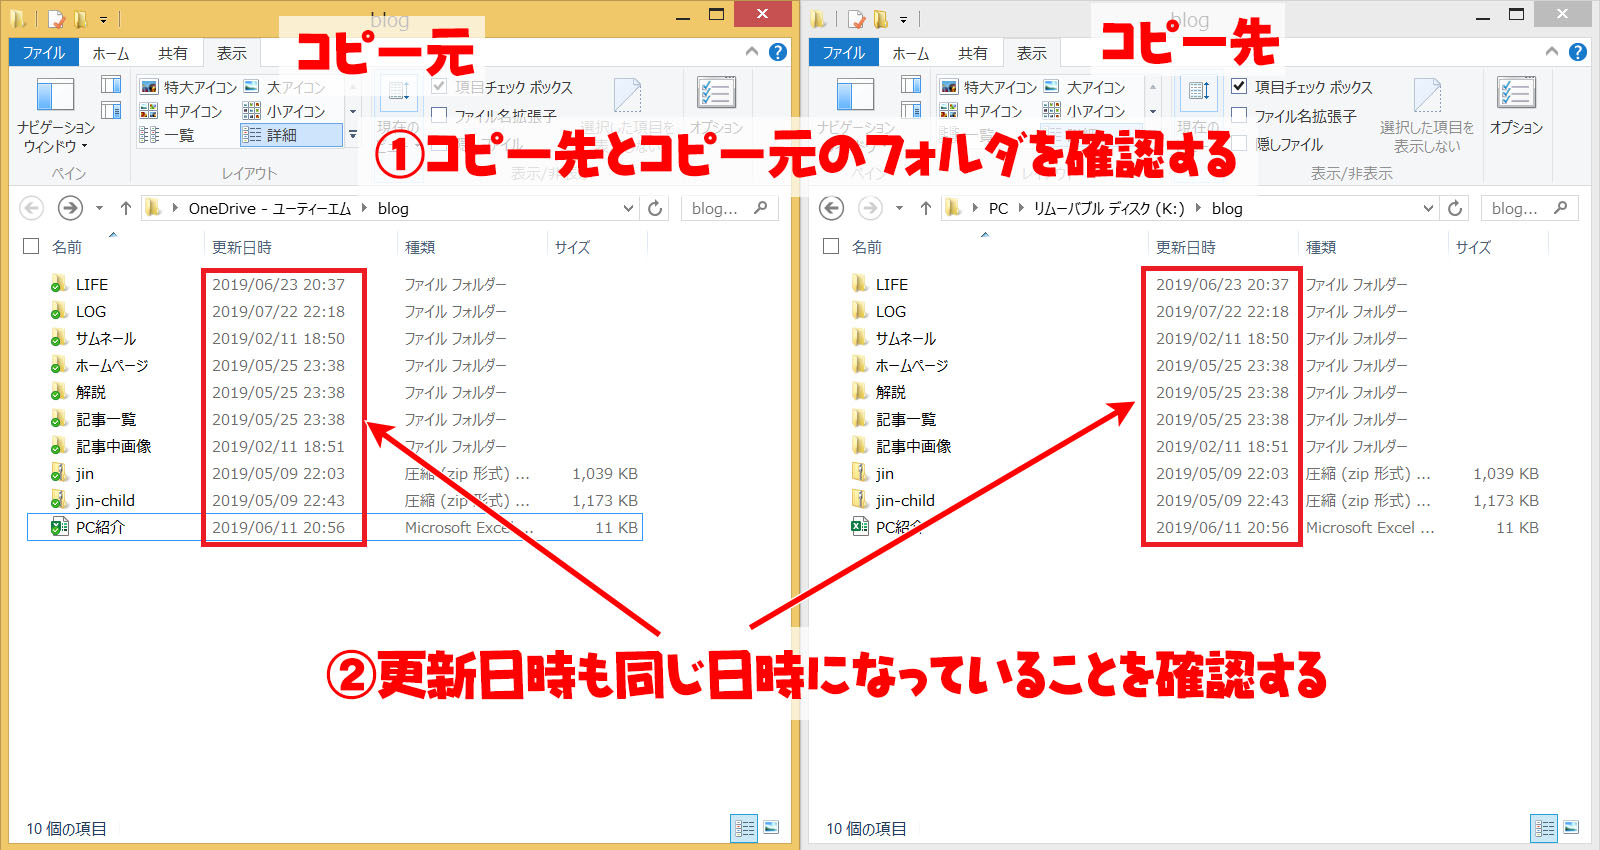
Task: Select 詳細 layout in left window
Action: tap(291, 135)
